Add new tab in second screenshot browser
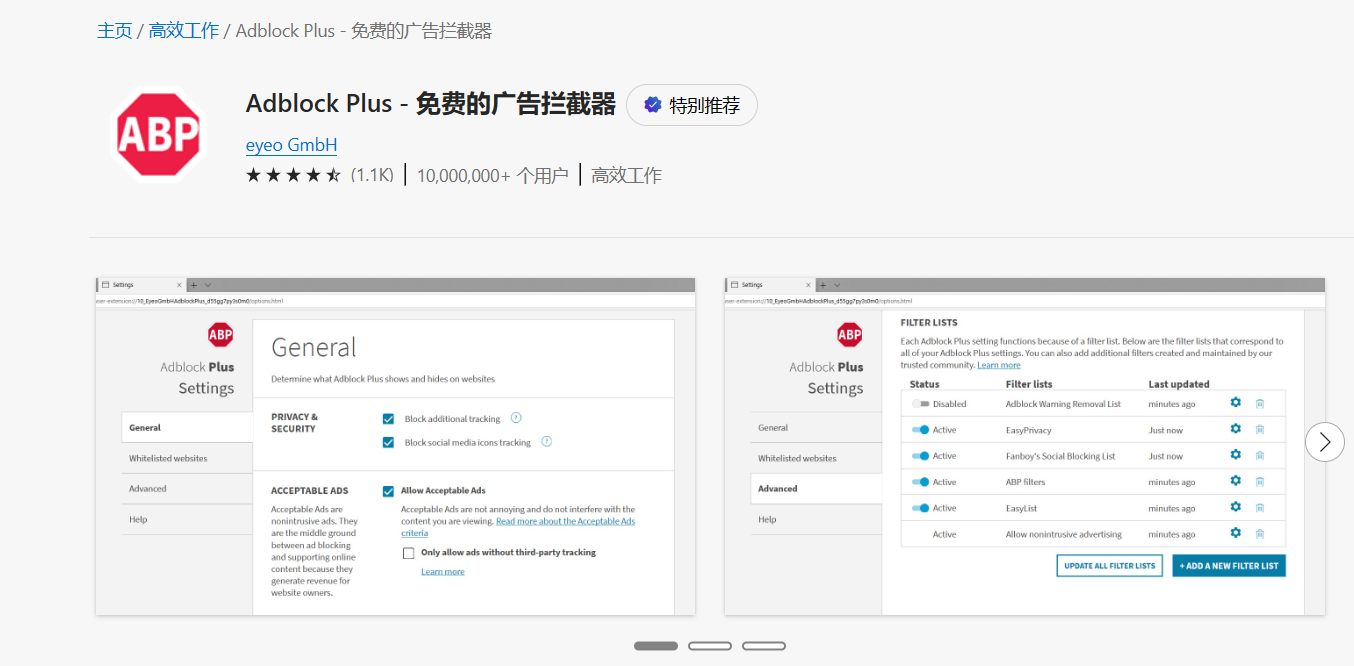The width and height of the screenshot is (1354, 666). pos(823,285)
